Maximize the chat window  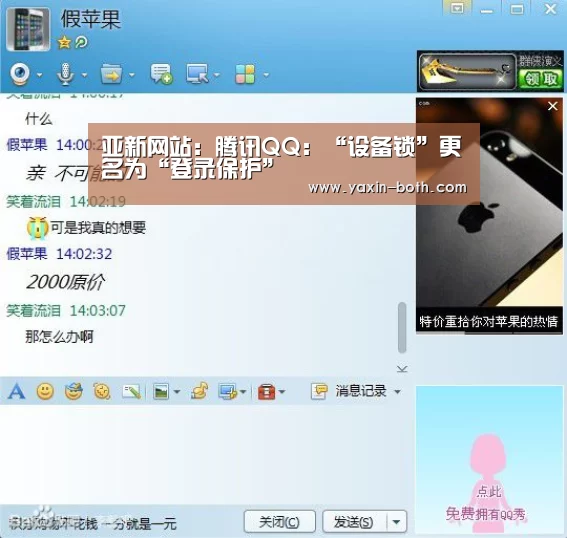click(x=516, y=8)
